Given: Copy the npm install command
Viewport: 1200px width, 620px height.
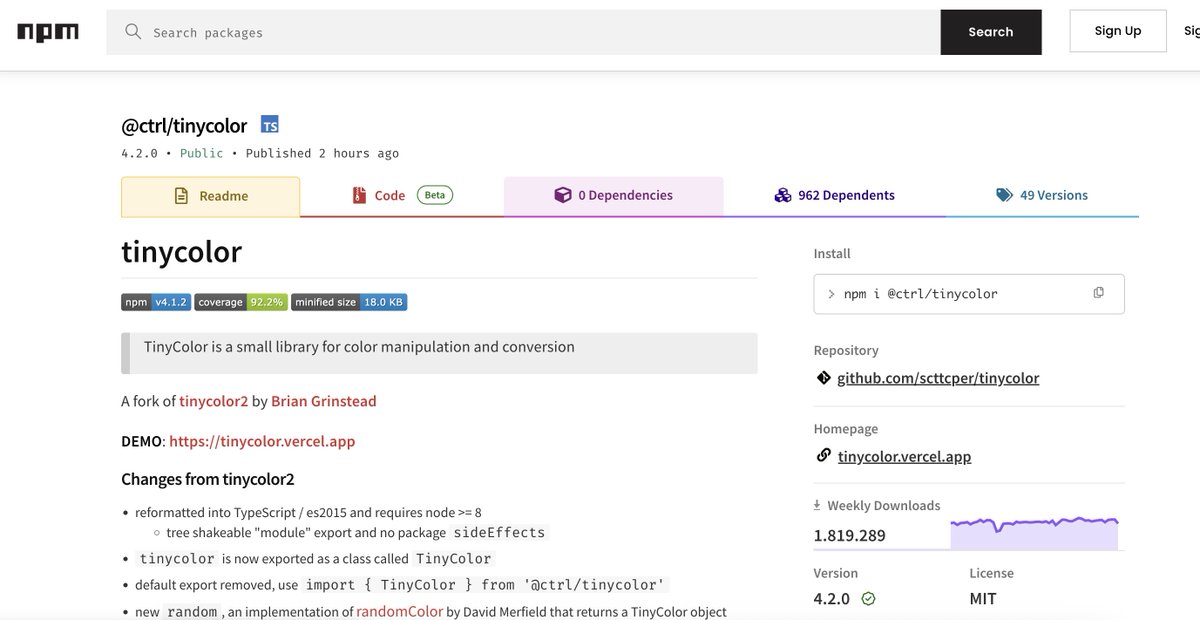Looking at the screenshot, I should coord(1098,293).
